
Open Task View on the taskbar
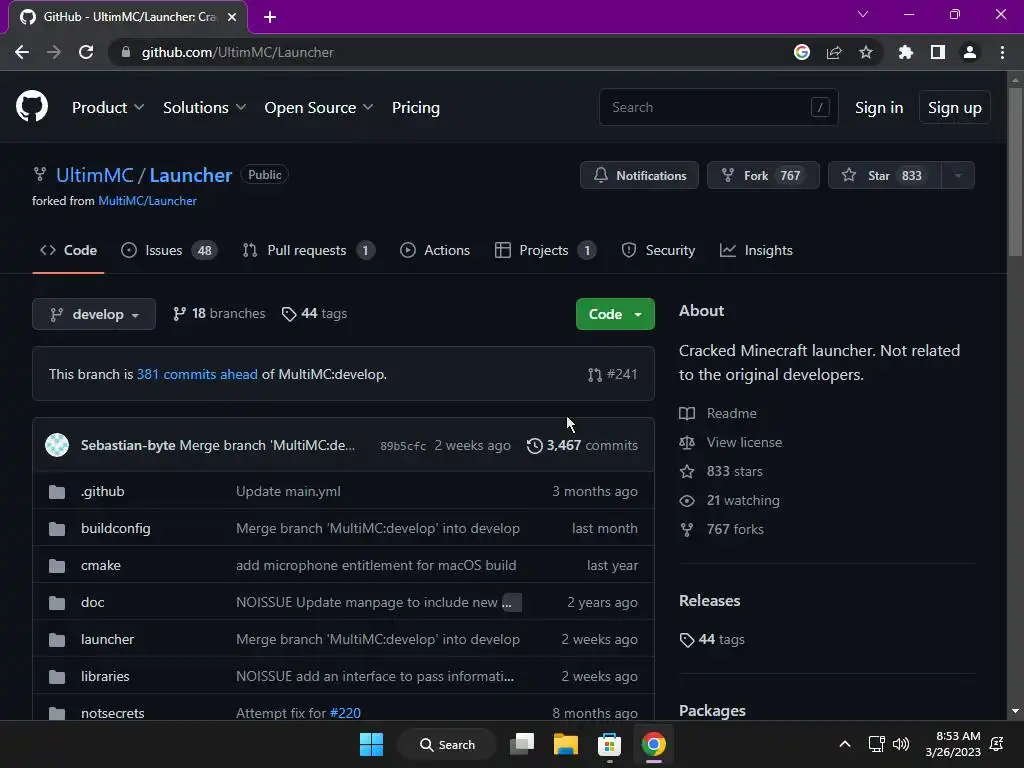(522, 744)
